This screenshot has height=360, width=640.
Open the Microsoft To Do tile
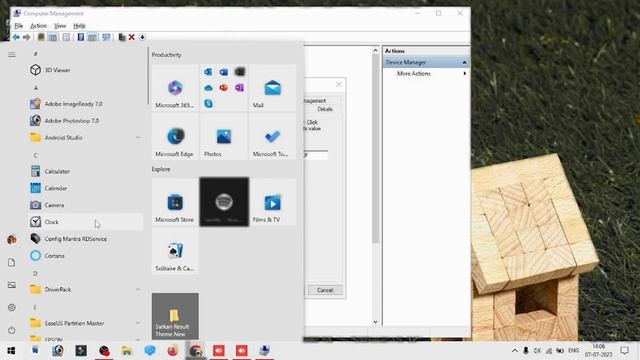[x=272, y=136]
